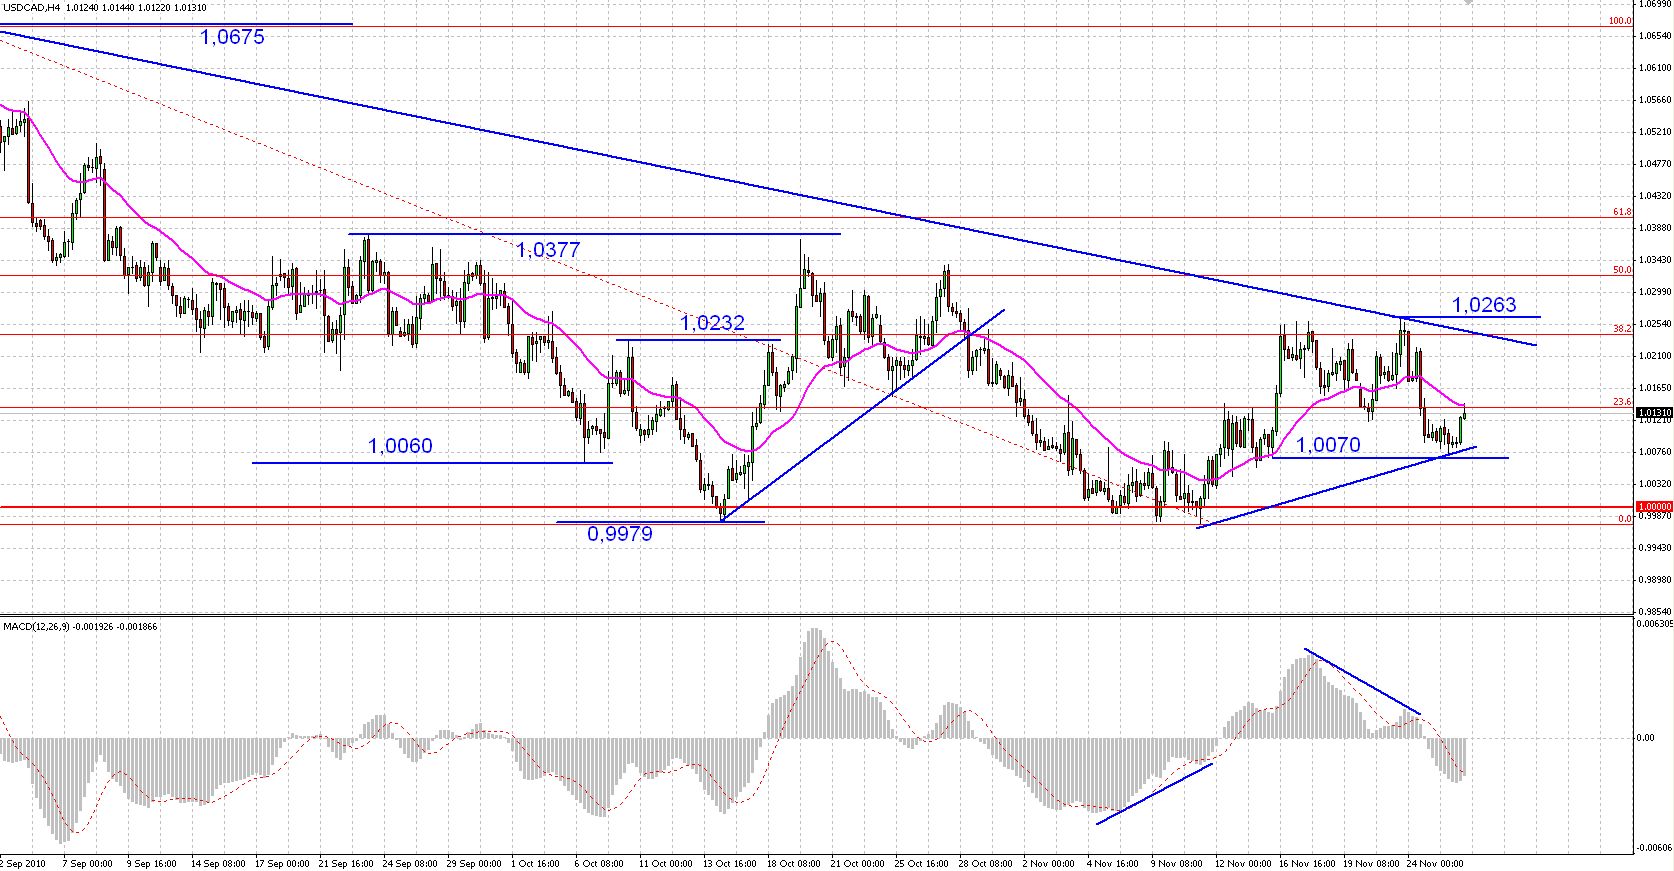Click the MACD scale value 0.006305
This screenshot has width=1674, height=871.
1656,624
